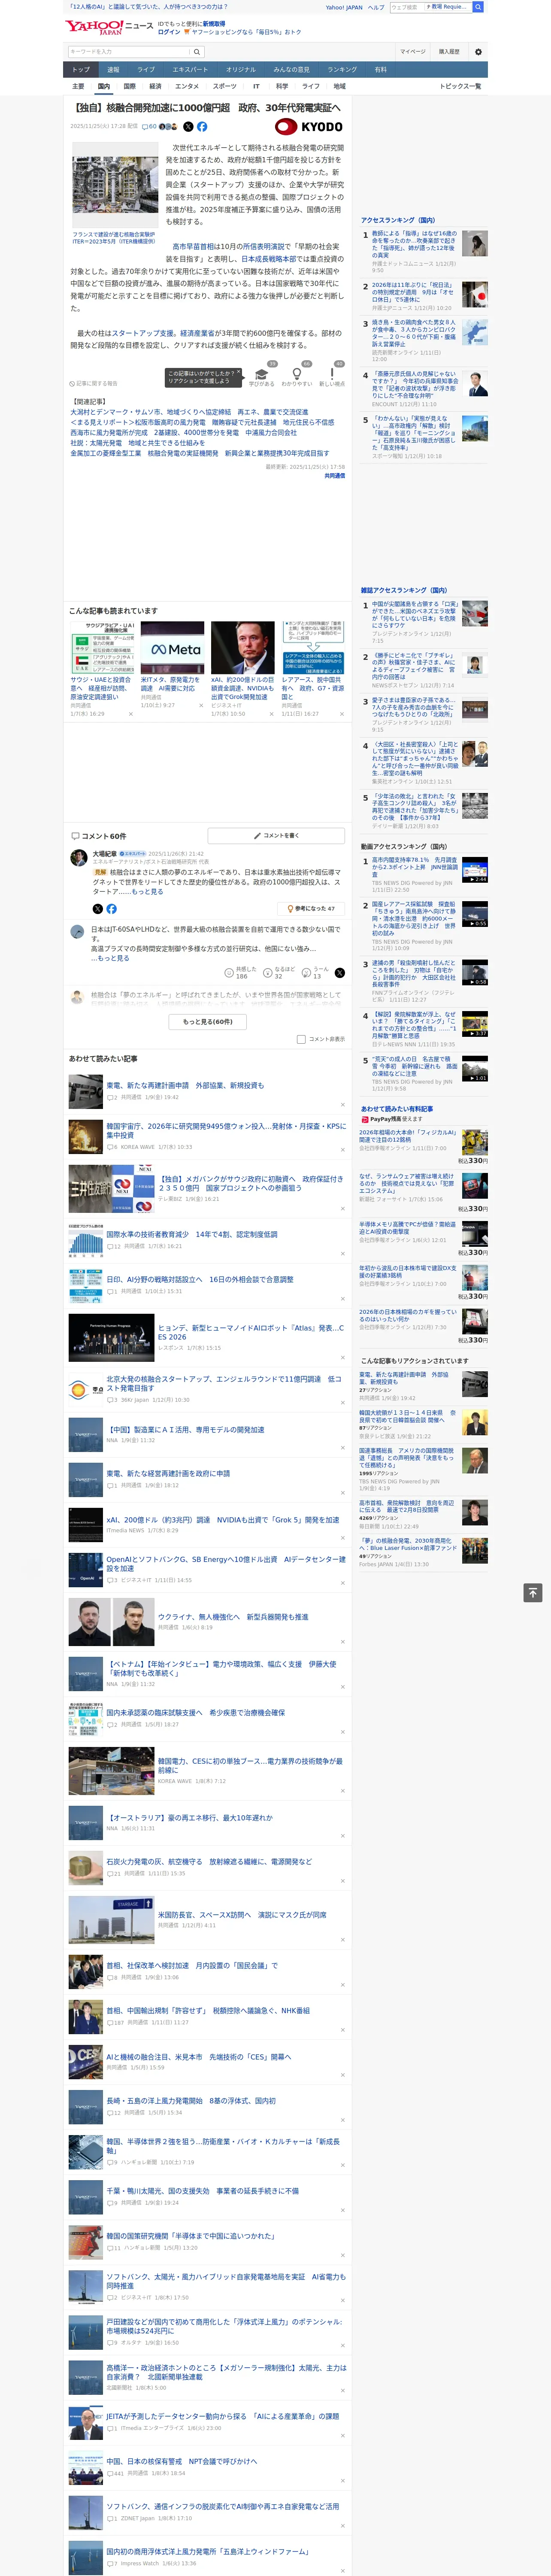Dismiss 東電、新たな再建計画申請 recommendation with x
The width and height of the screenshot is (551, 2576).
pos(342,1105)
